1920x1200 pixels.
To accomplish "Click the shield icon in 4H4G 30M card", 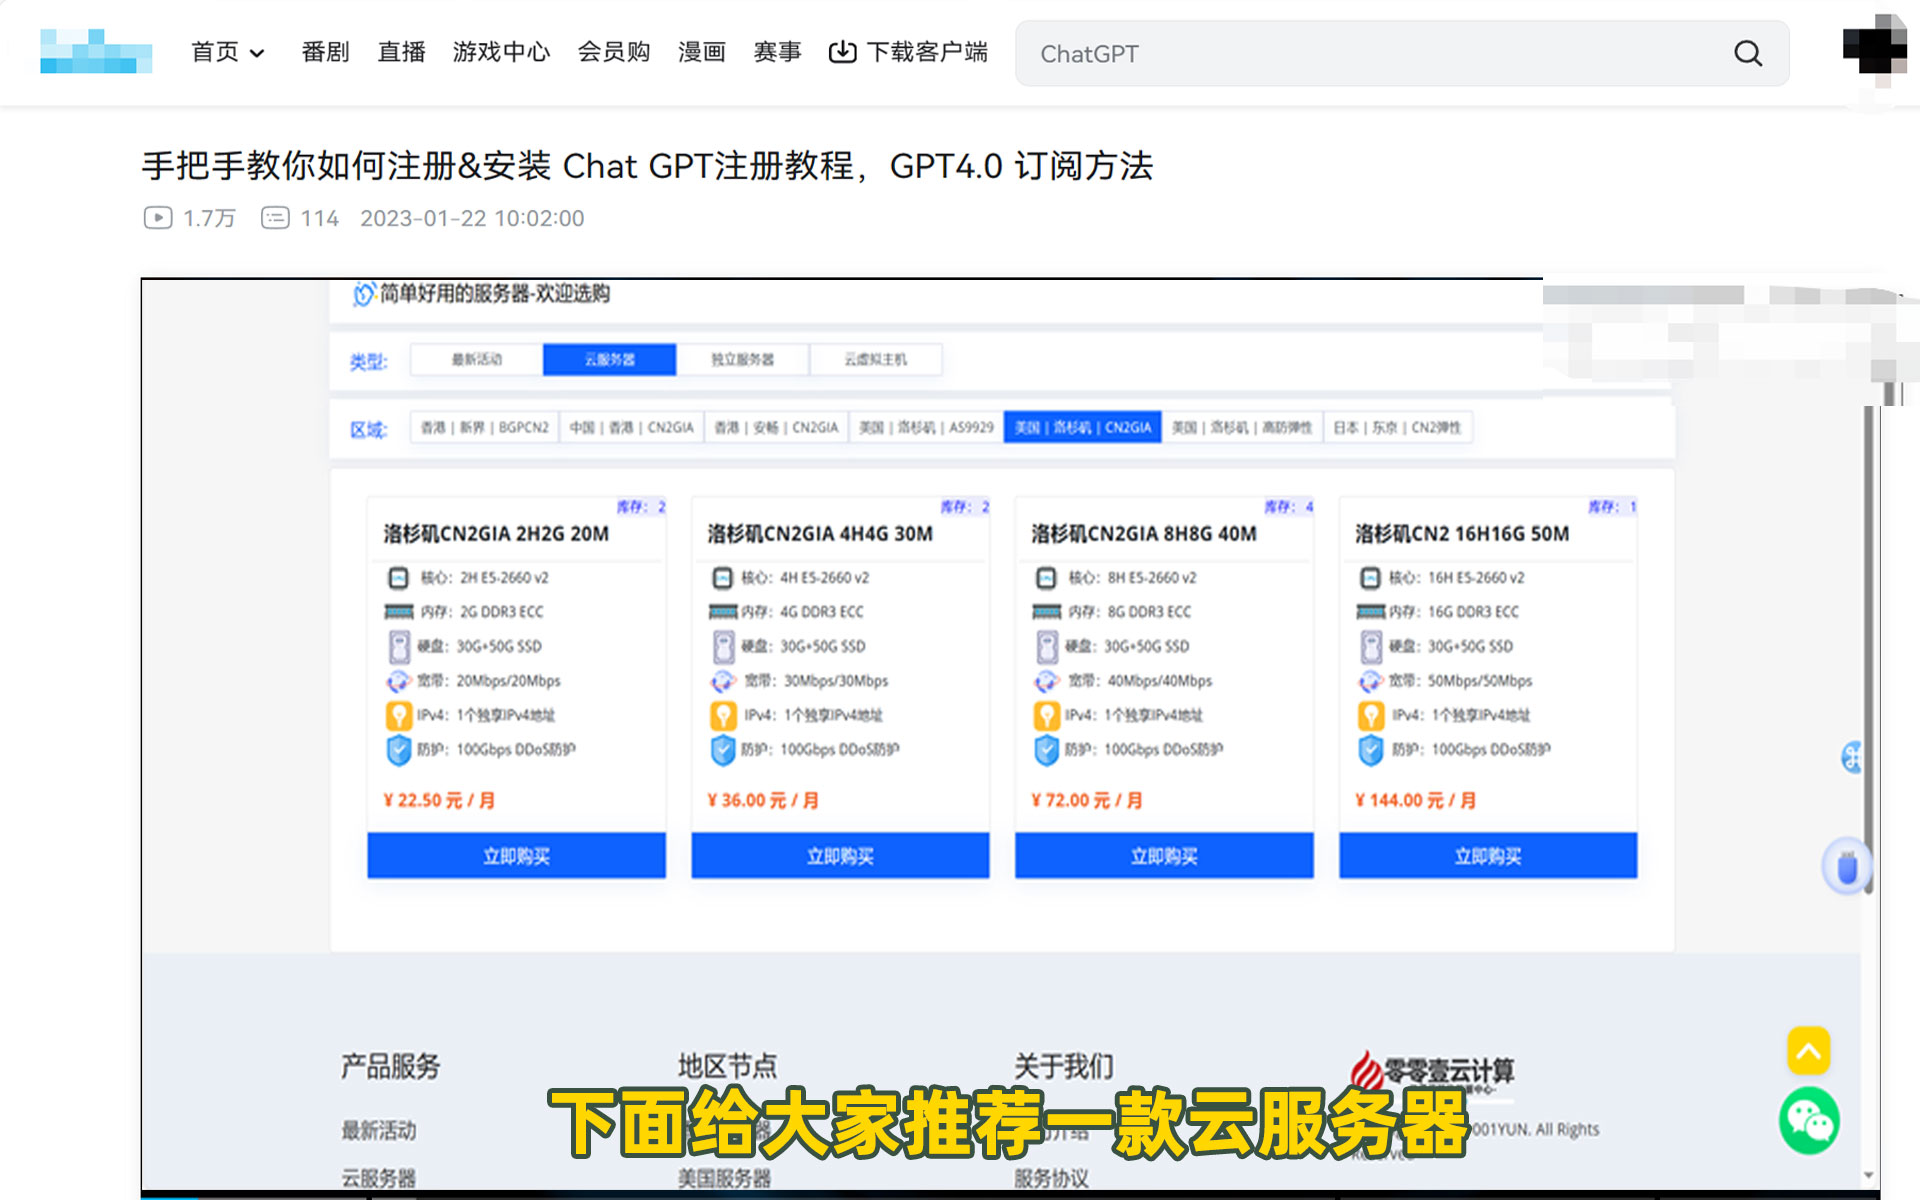I will [722, 750].
